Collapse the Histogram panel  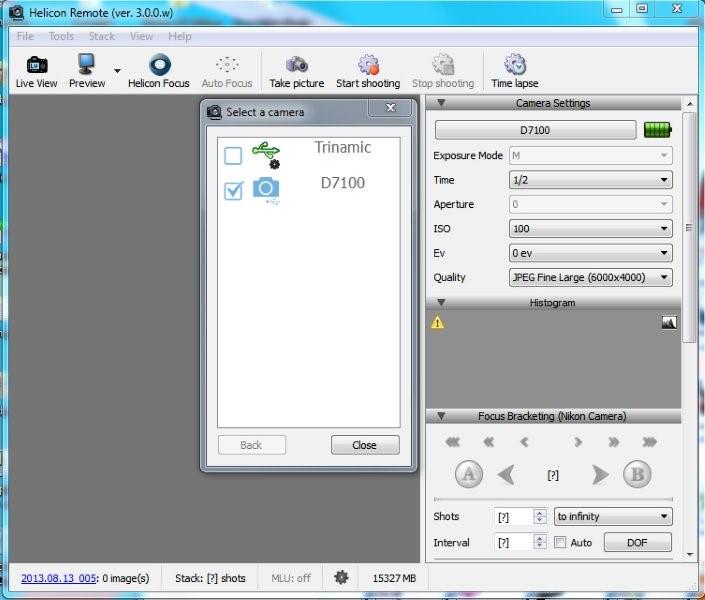[x=441, y=303]
